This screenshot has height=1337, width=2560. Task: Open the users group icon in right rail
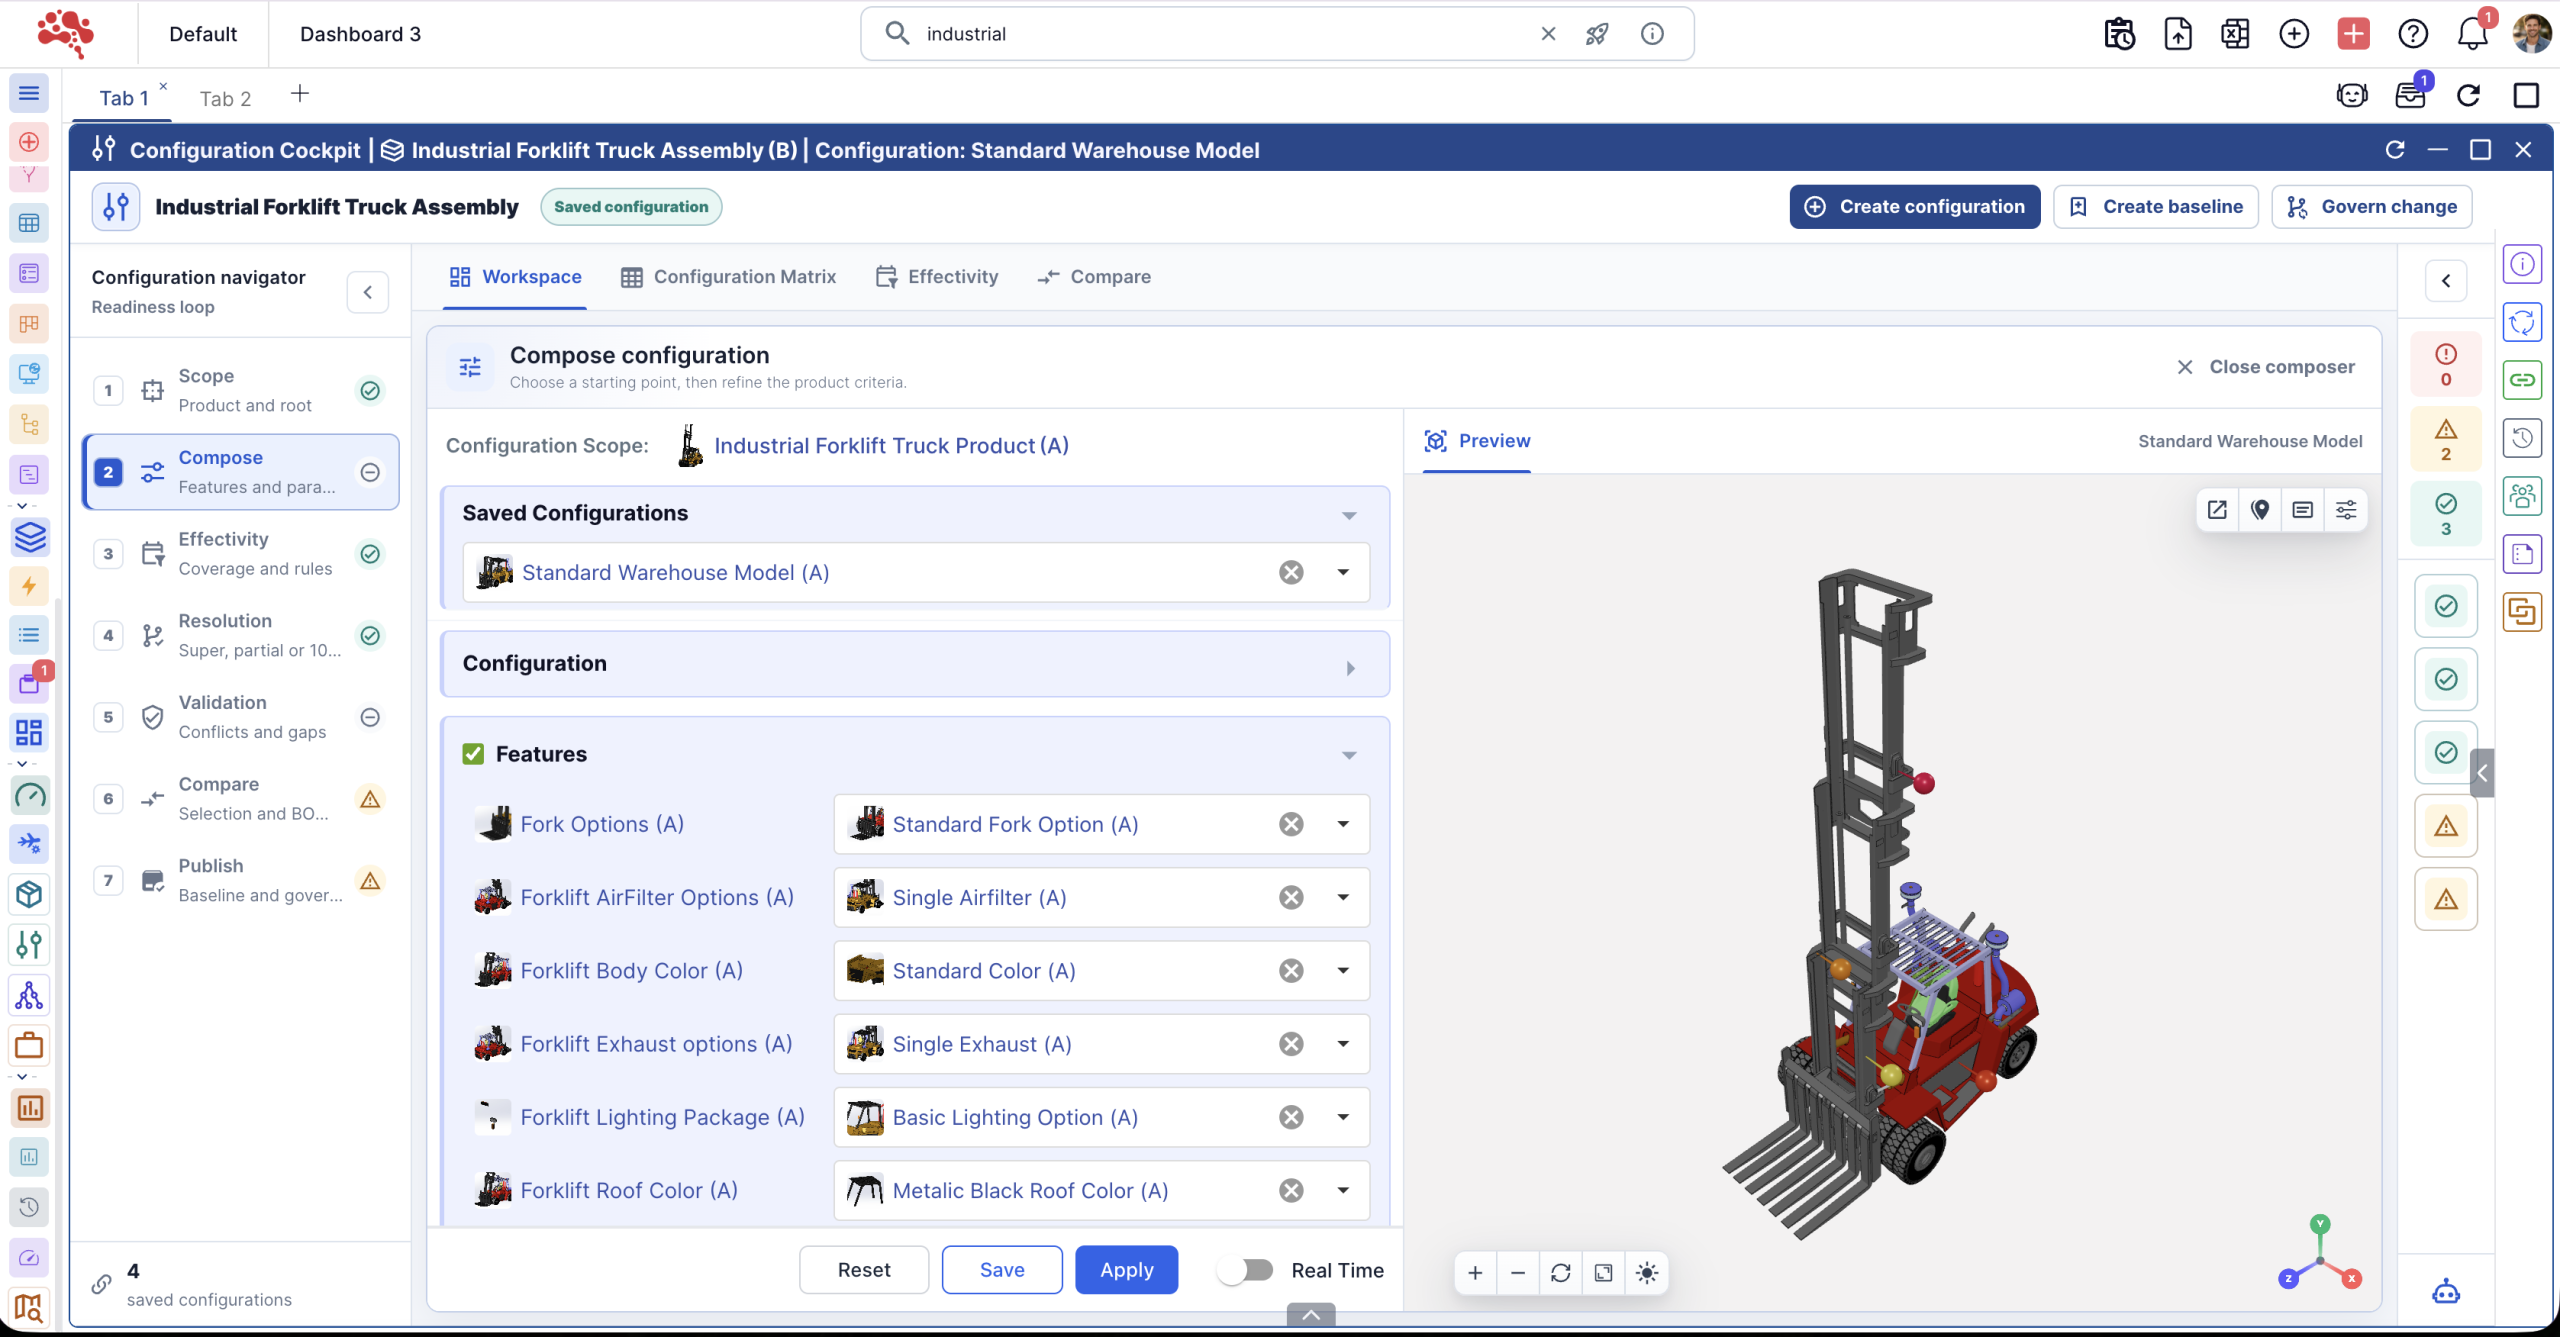pyautogui.click(x=2523, y=496)
